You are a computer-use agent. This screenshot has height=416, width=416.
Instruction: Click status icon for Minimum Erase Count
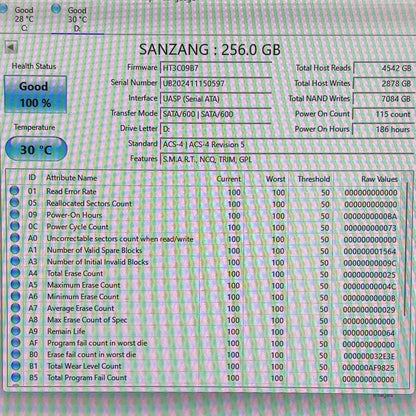pyautogui.click(x=15, y=296)
